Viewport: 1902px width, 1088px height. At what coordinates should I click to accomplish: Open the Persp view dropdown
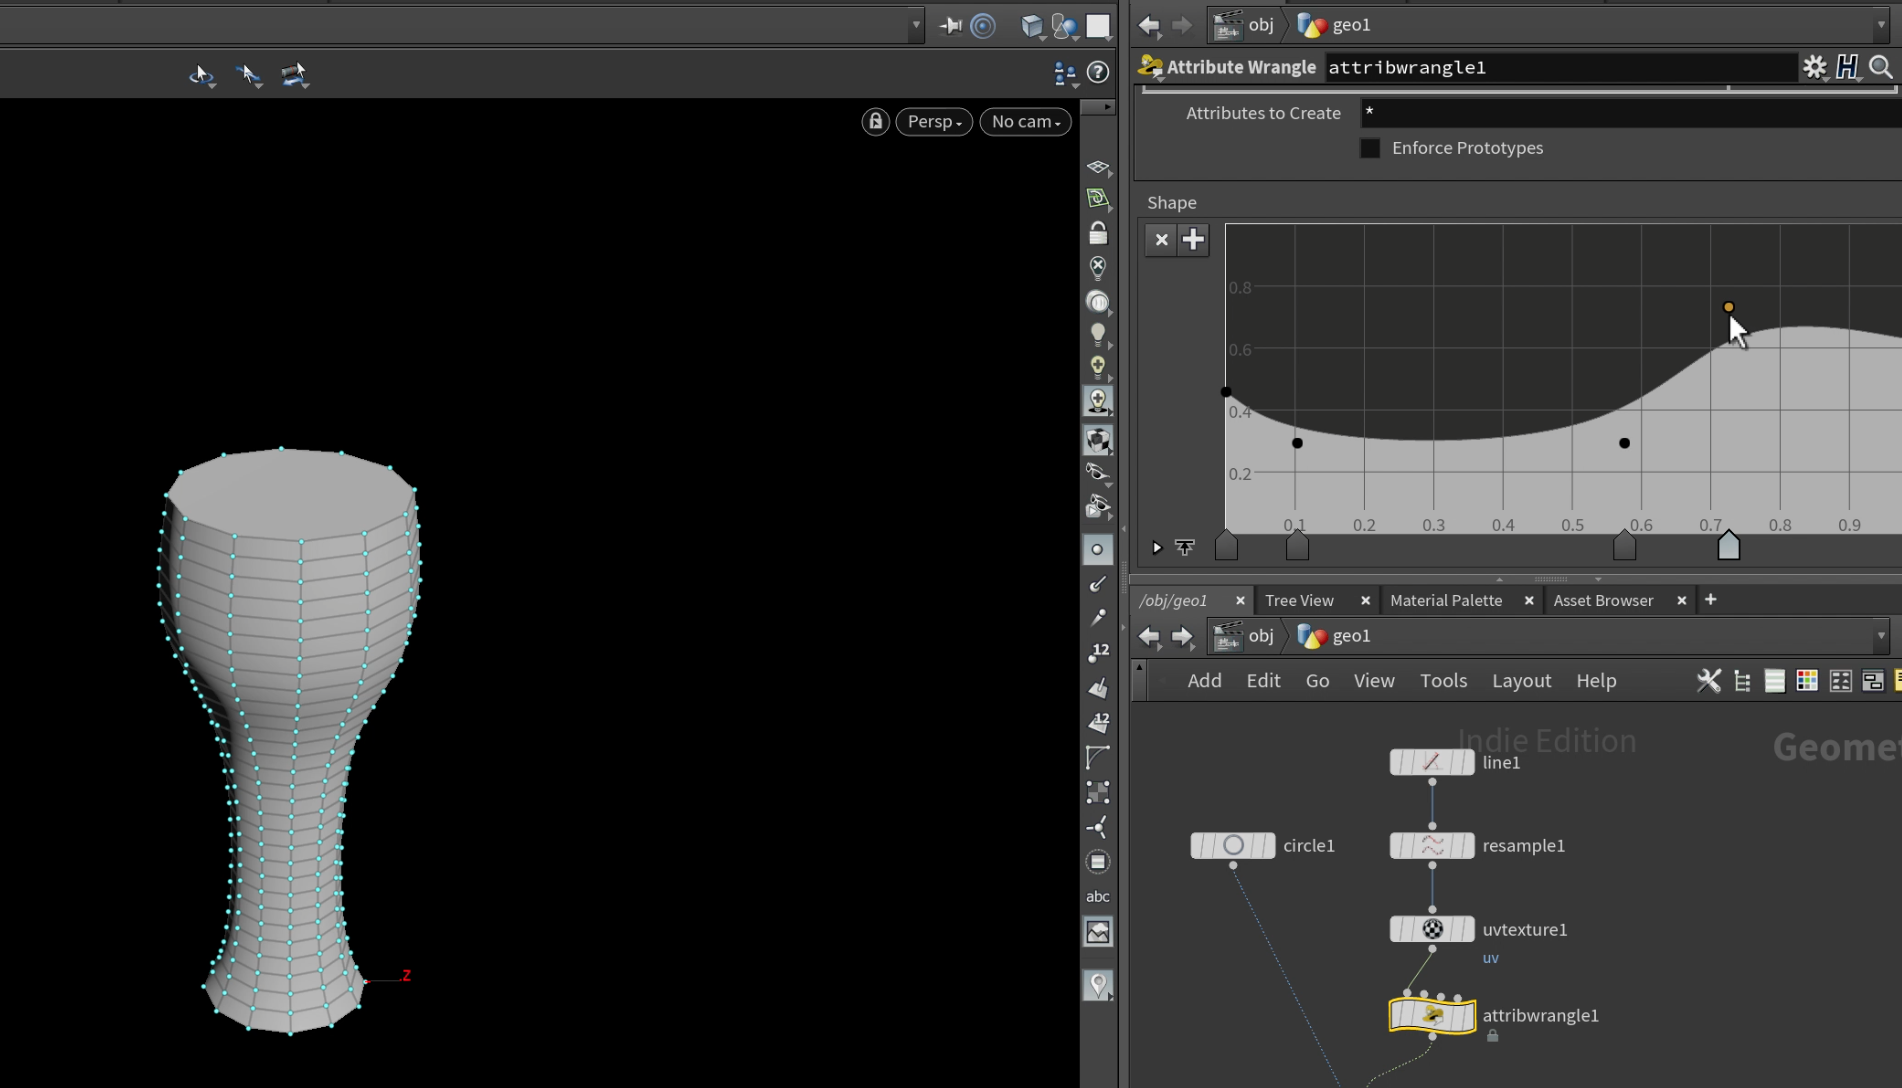click(933, 121)
